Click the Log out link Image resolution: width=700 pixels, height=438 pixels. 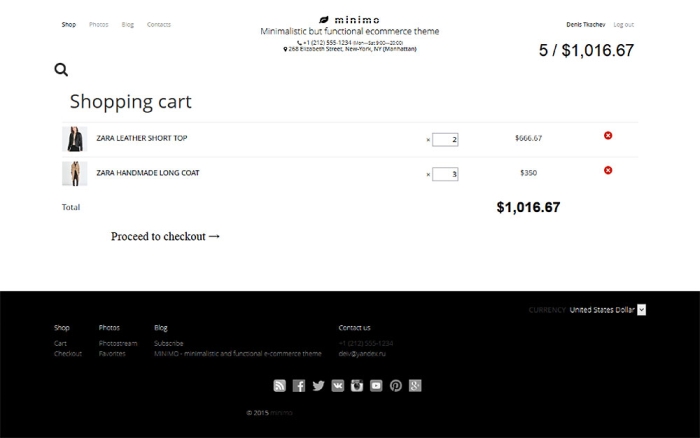tap(623, 24)
